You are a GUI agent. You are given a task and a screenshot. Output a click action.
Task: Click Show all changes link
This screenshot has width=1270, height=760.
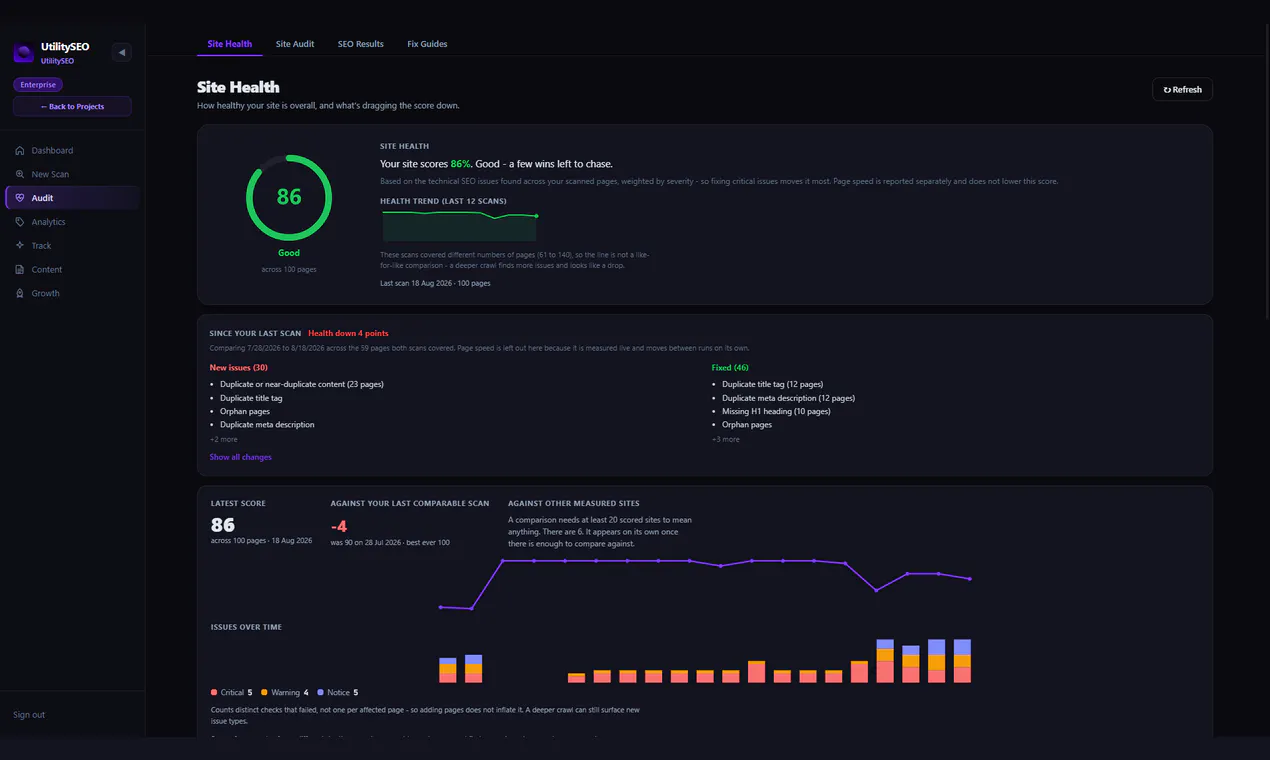[240, 457]
